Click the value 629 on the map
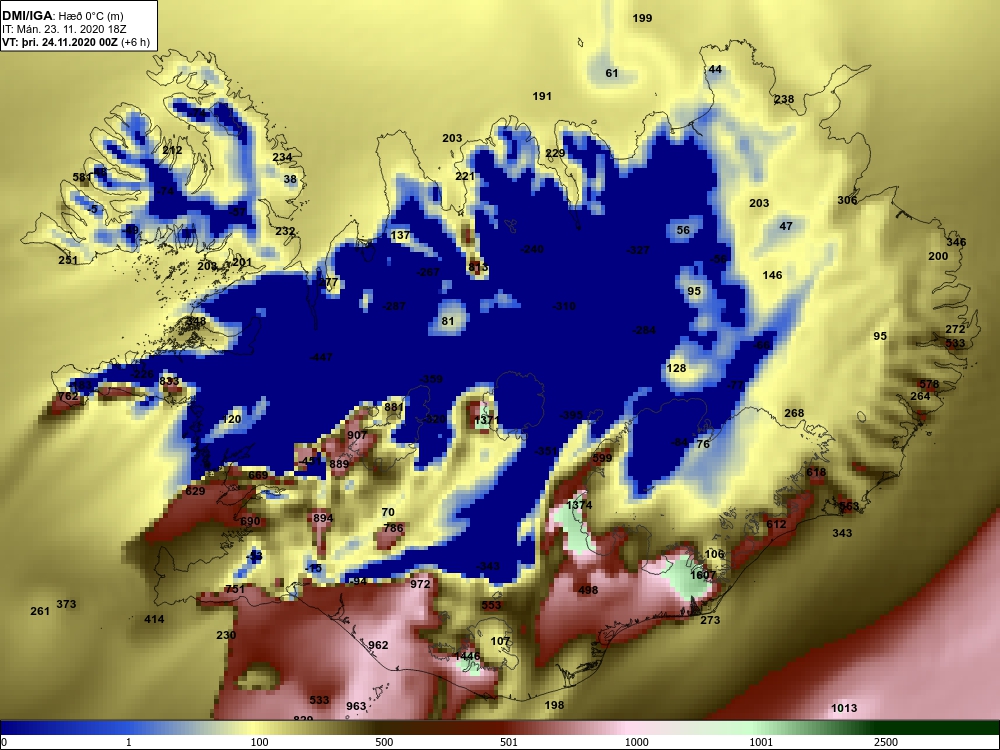 pyautogui.click(x=195, y=490)
